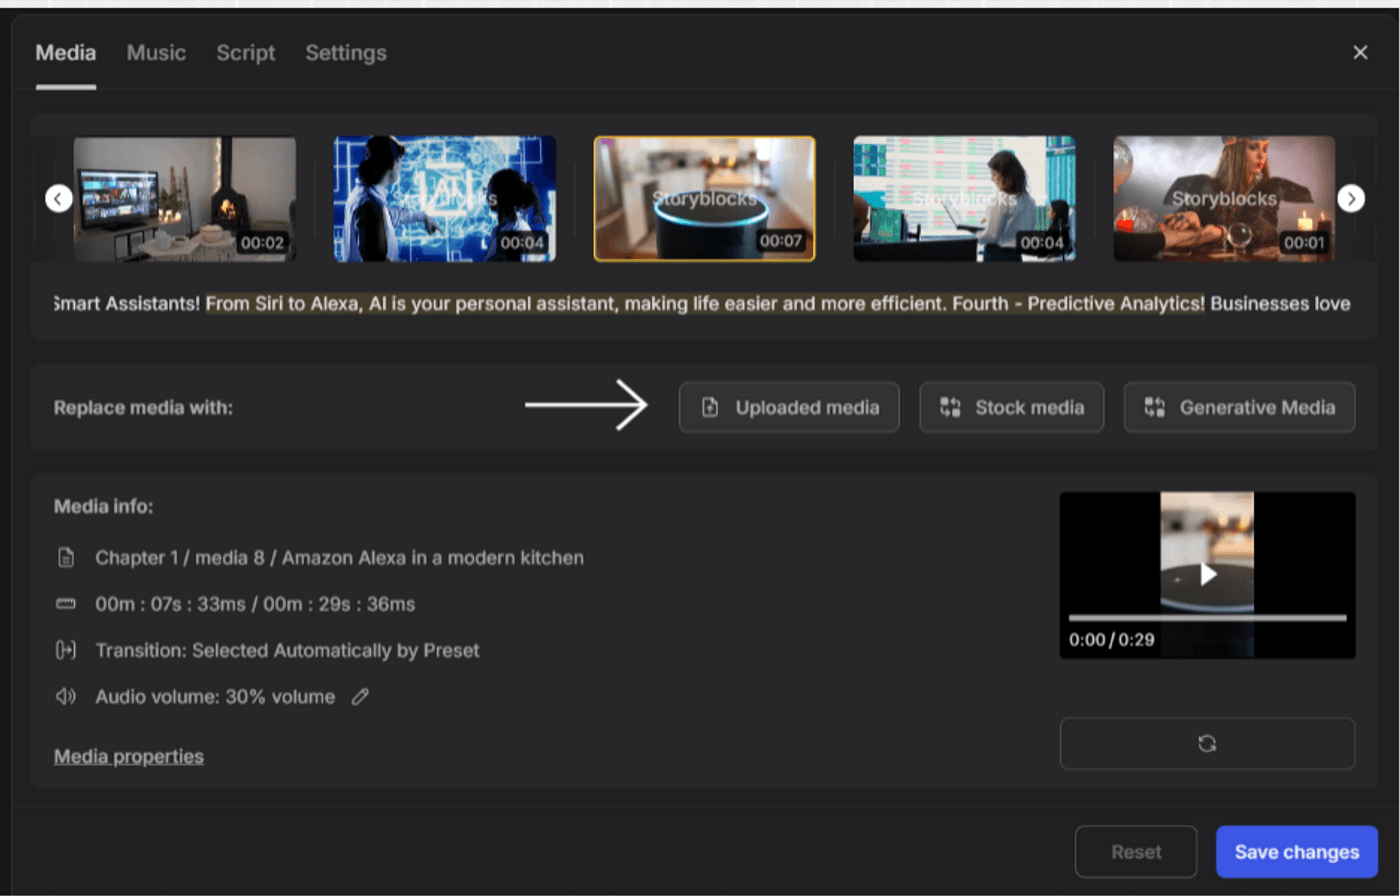This screenshot has height=896, width=1400.
Task: Click the regenerate icon below the video preview
Action: (1207, 744)
